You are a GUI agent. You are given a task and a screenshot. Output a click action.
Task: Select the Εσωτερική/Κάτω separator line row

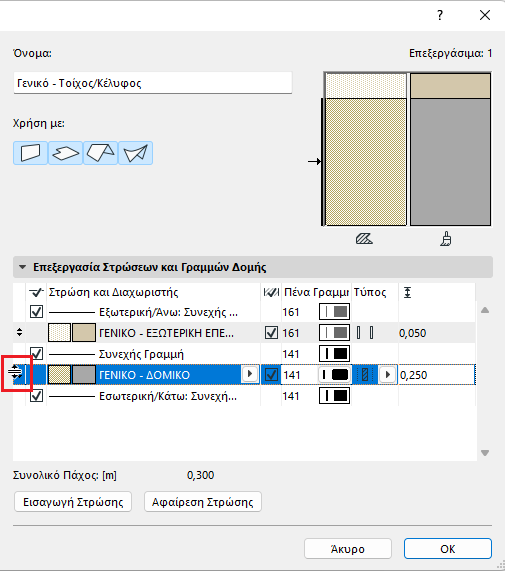click(244, 396)
